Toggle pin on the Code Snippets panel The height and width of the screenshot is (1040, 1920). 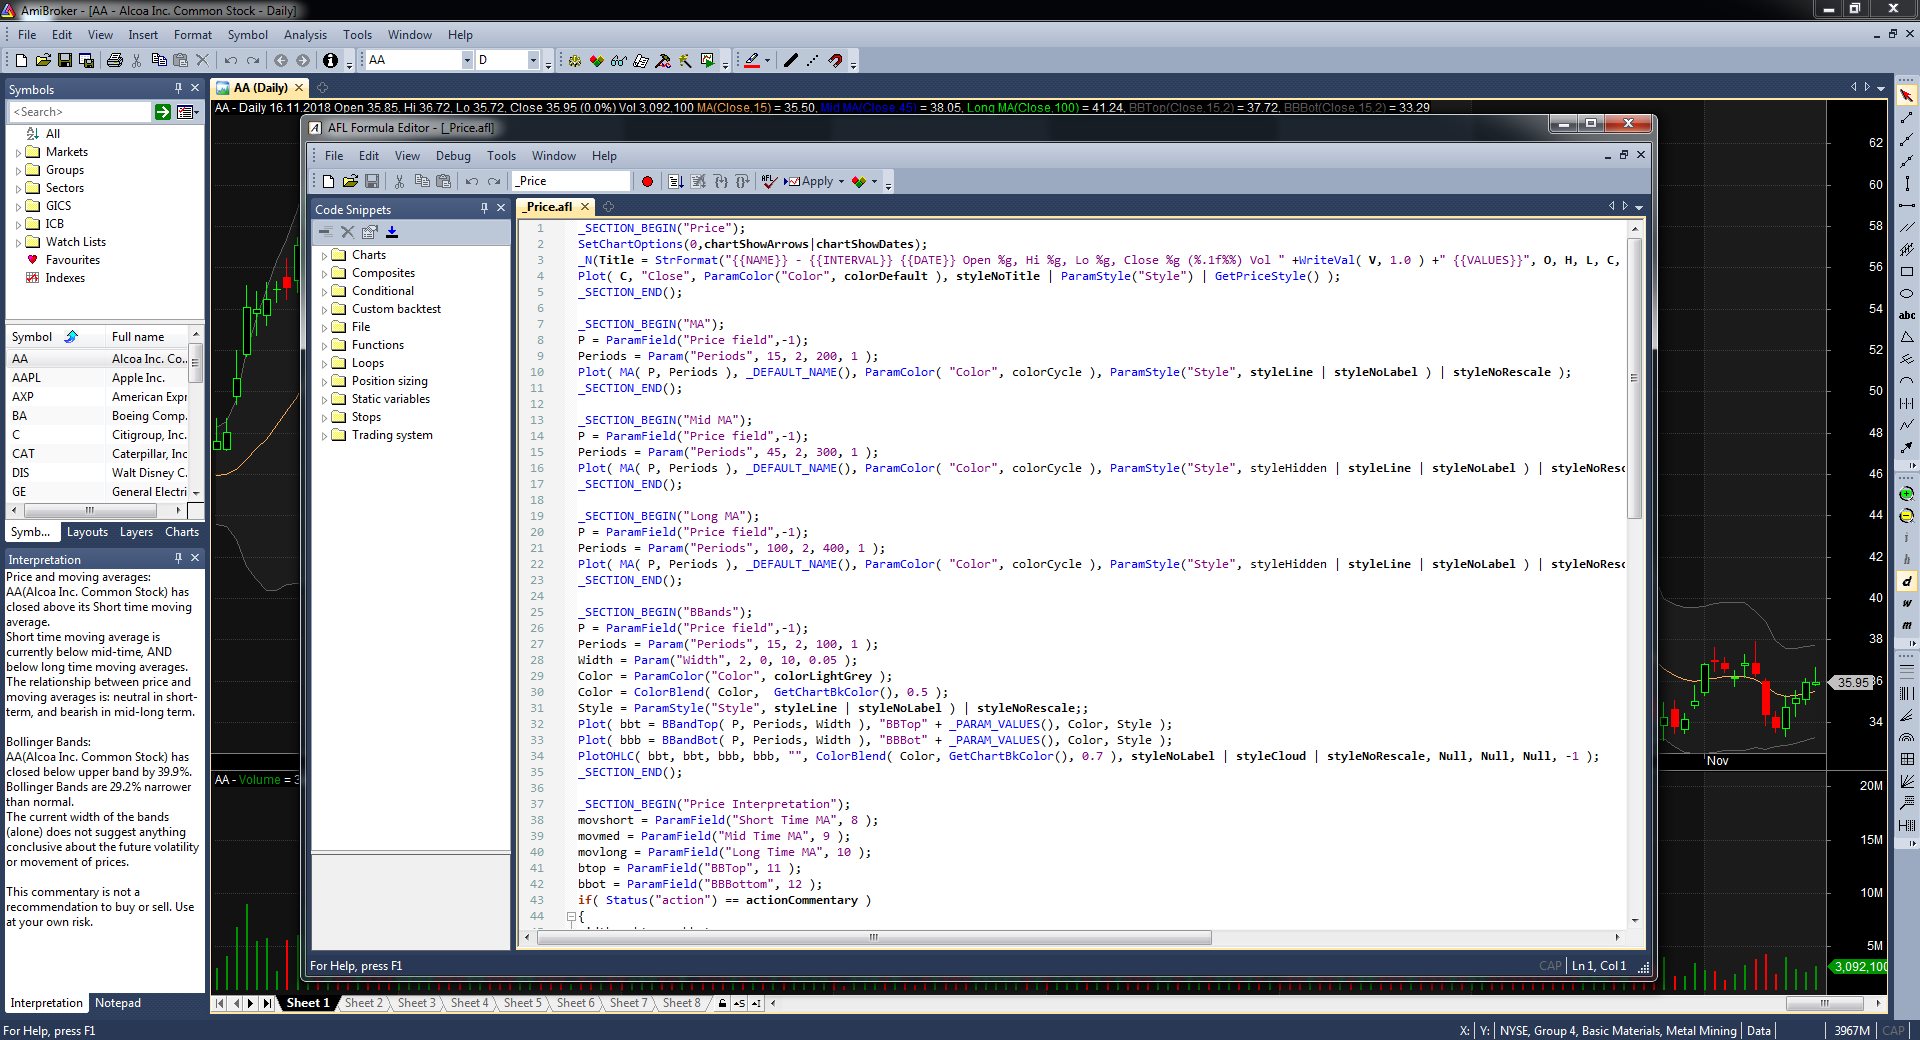(484, 208)
